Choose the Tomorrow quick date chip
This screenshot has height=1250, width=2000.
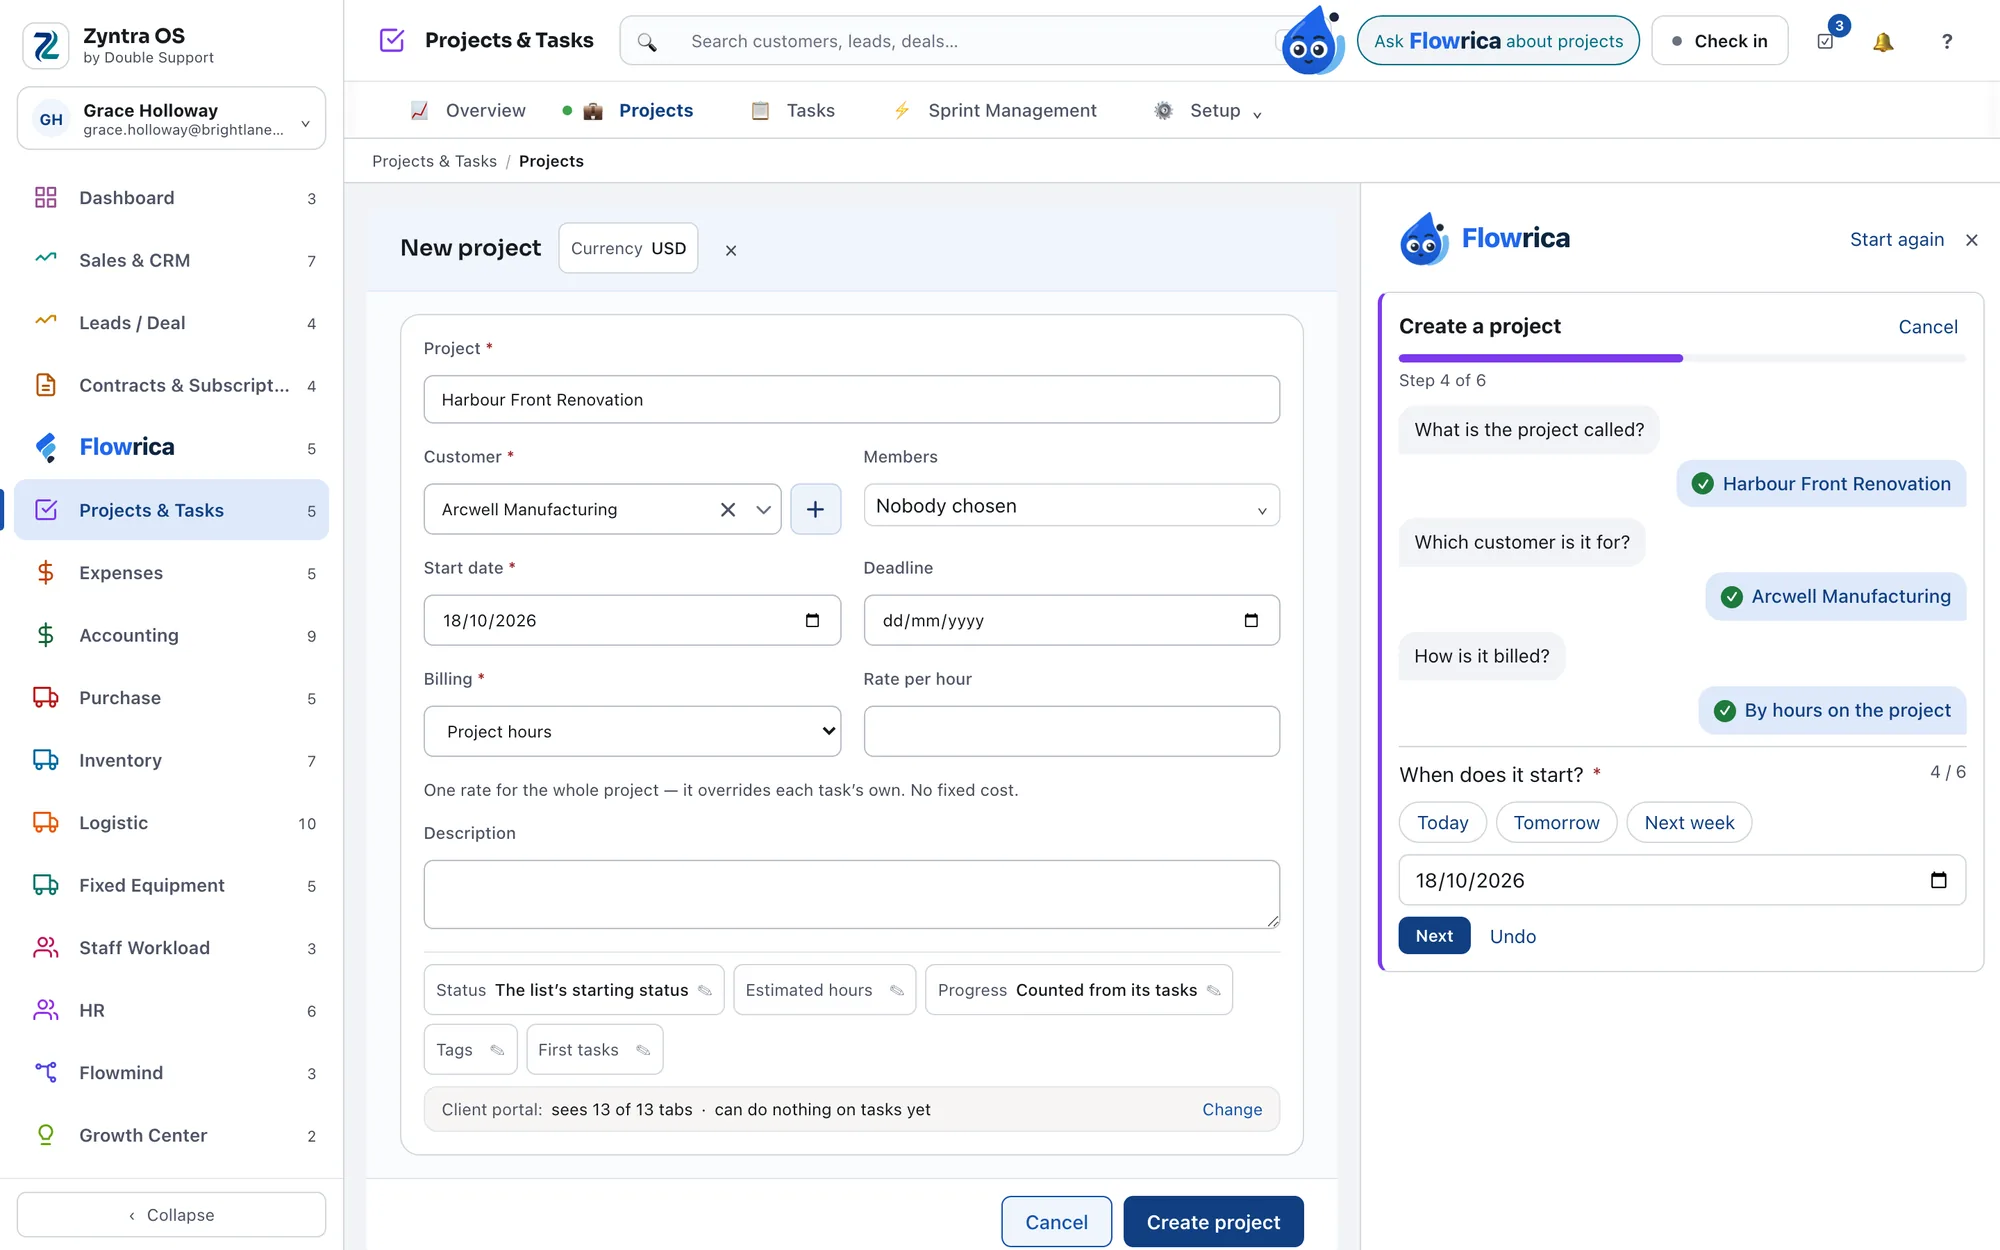pyautogui.click(x=1556, y=823)
